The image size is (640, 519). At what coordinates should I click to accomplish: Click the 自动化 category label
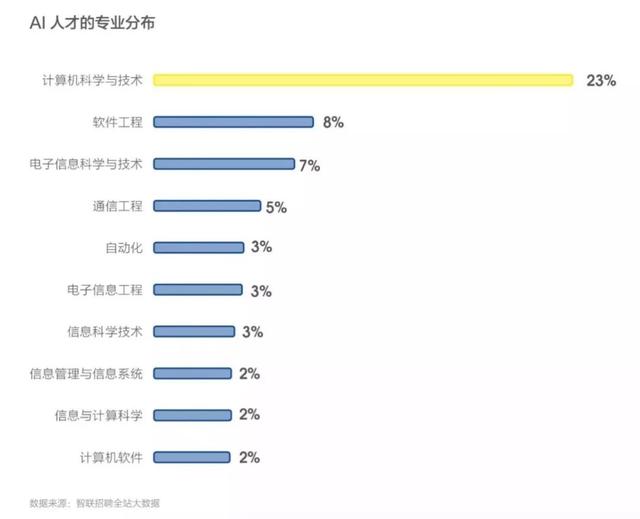pos(124,248)
